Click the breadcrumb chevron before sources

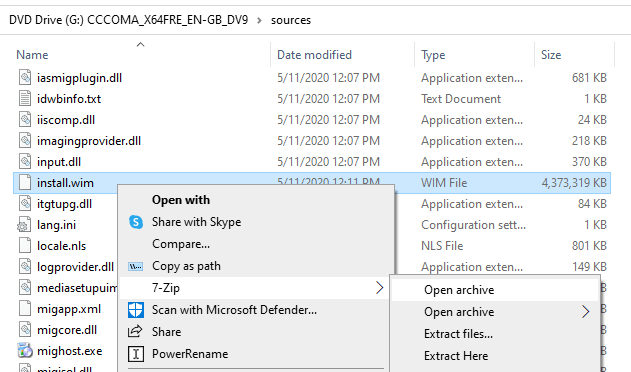[259, 20]
